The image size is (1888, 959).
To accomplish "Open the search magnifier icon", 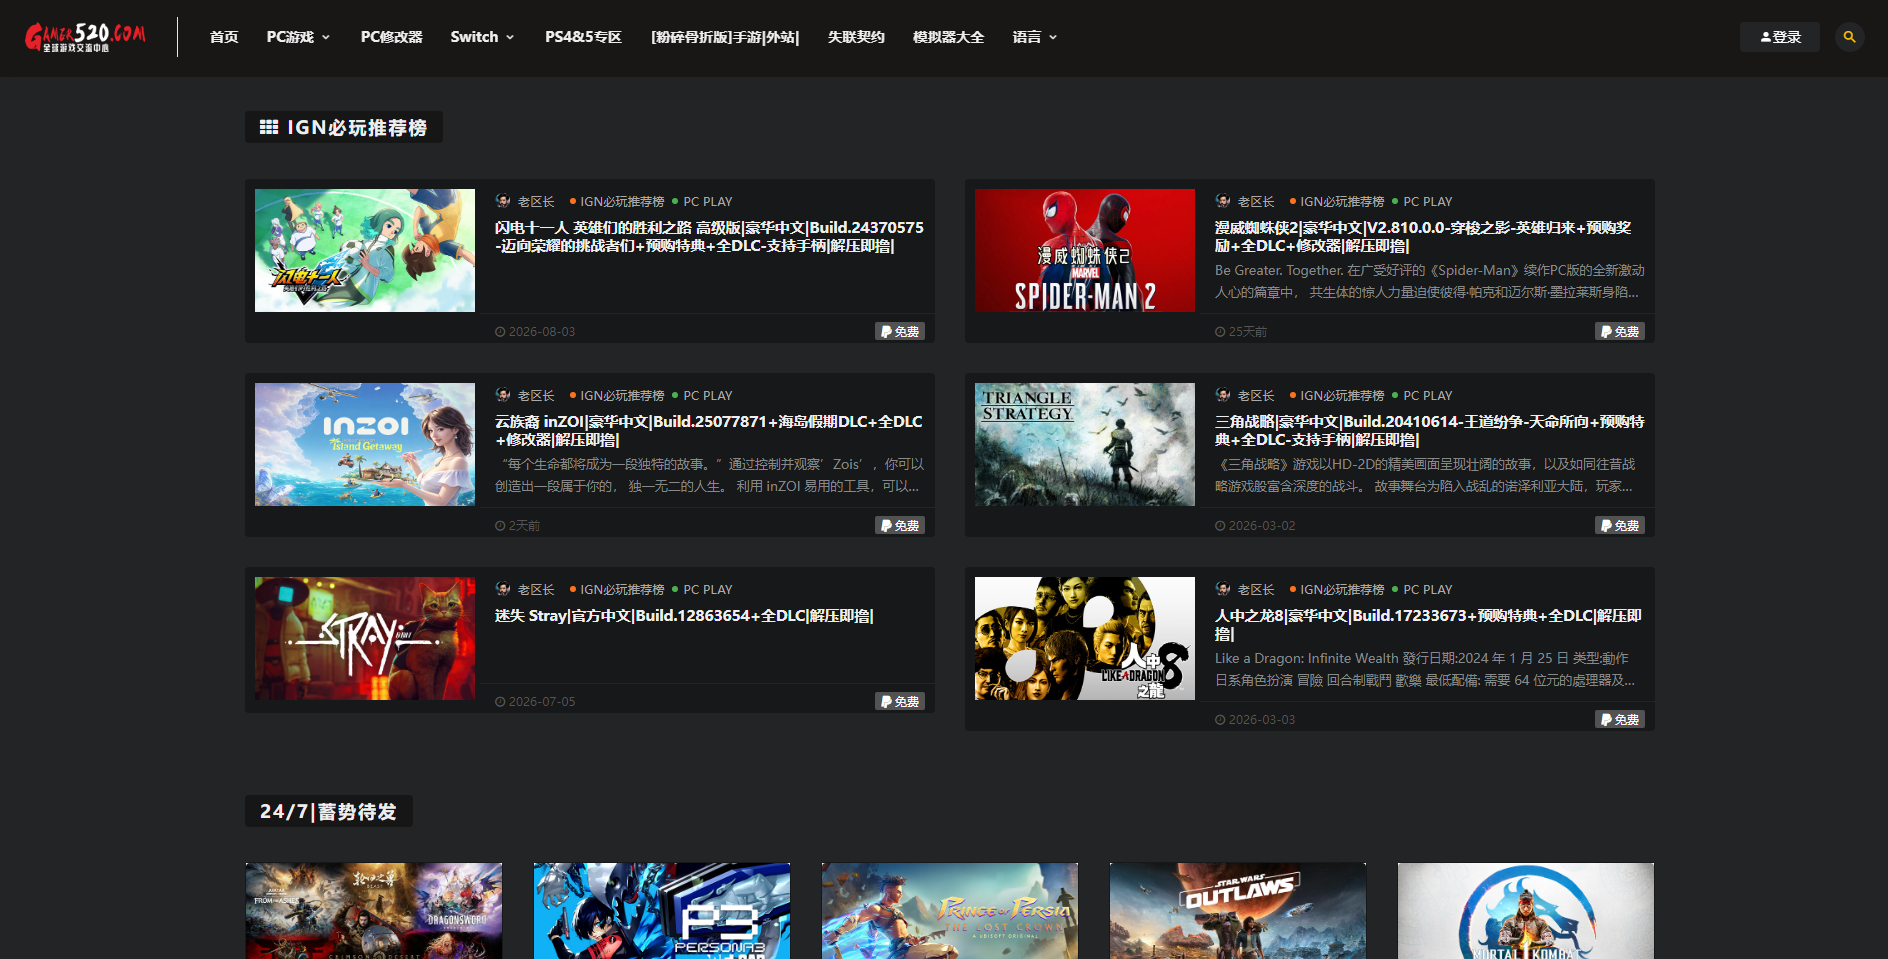I will [1850, 37].
